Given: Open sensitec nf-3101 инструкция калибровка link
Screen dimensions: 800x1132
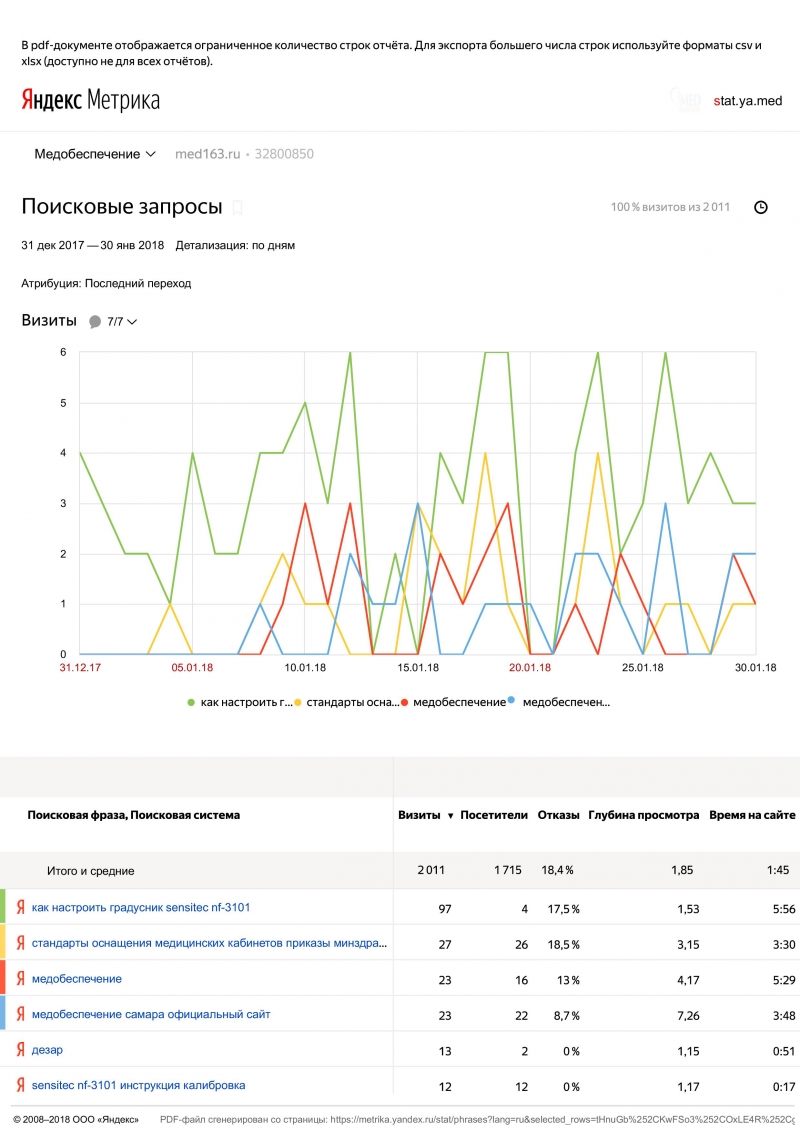Looking at the screenshot, I should 139,1085.
